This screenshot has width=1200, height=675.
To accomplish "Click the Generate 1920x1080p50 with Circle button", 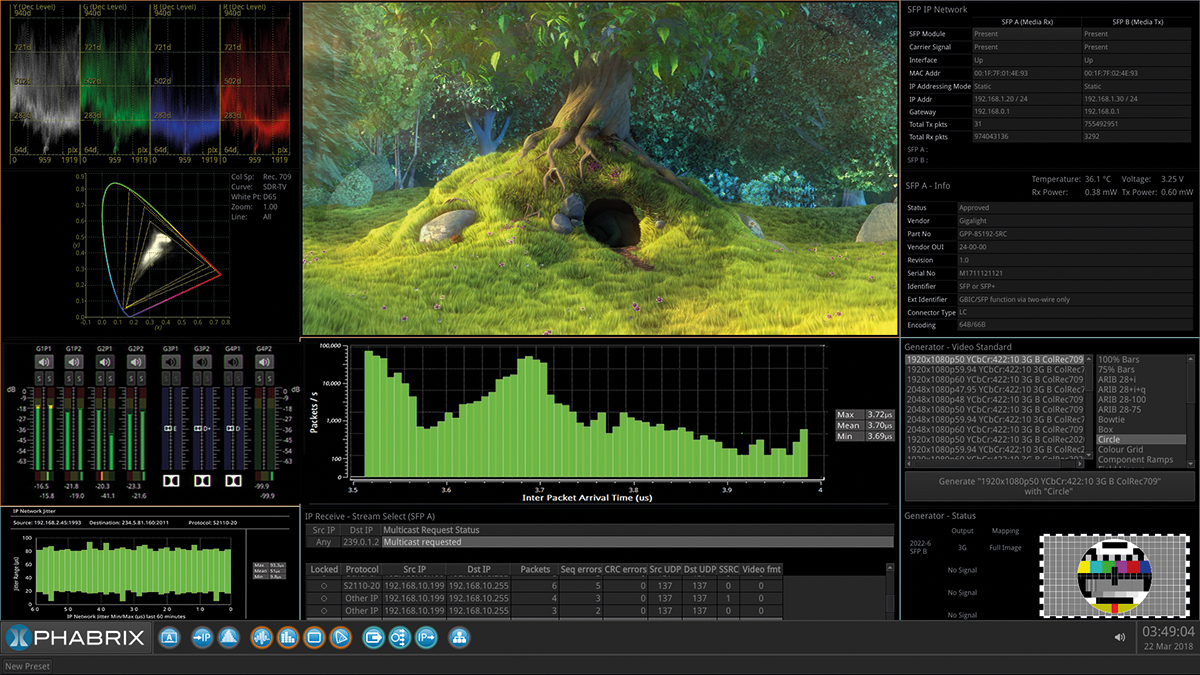I will (x=1048, y=486).
